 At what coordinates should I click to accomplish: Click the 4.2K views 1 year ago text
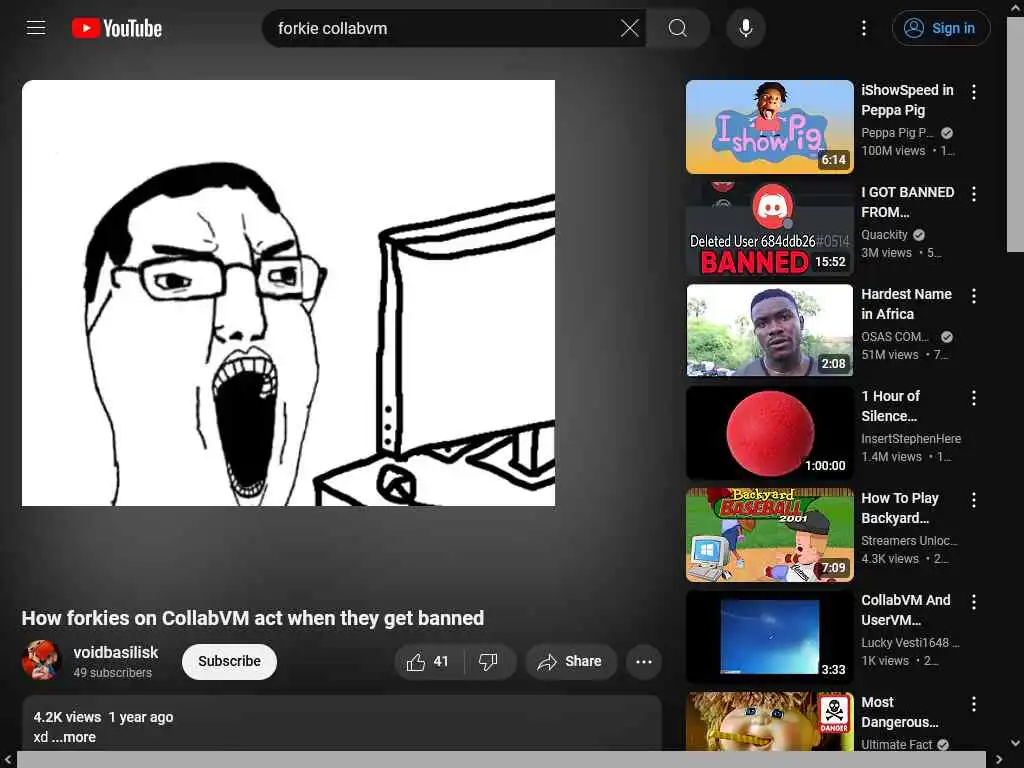[103, 717]
